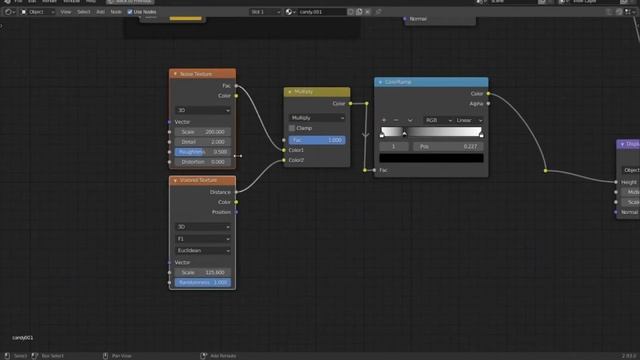Open Noise Texture 3D dimensions dropdown
This screenshot has width=640, height=360.
point(203,110)
